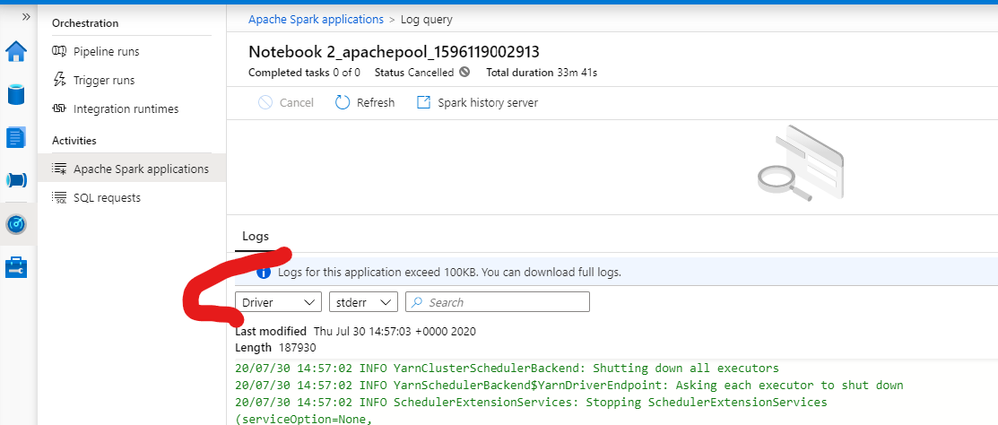
Task: Click the Refresh button label
Action: 376,102
